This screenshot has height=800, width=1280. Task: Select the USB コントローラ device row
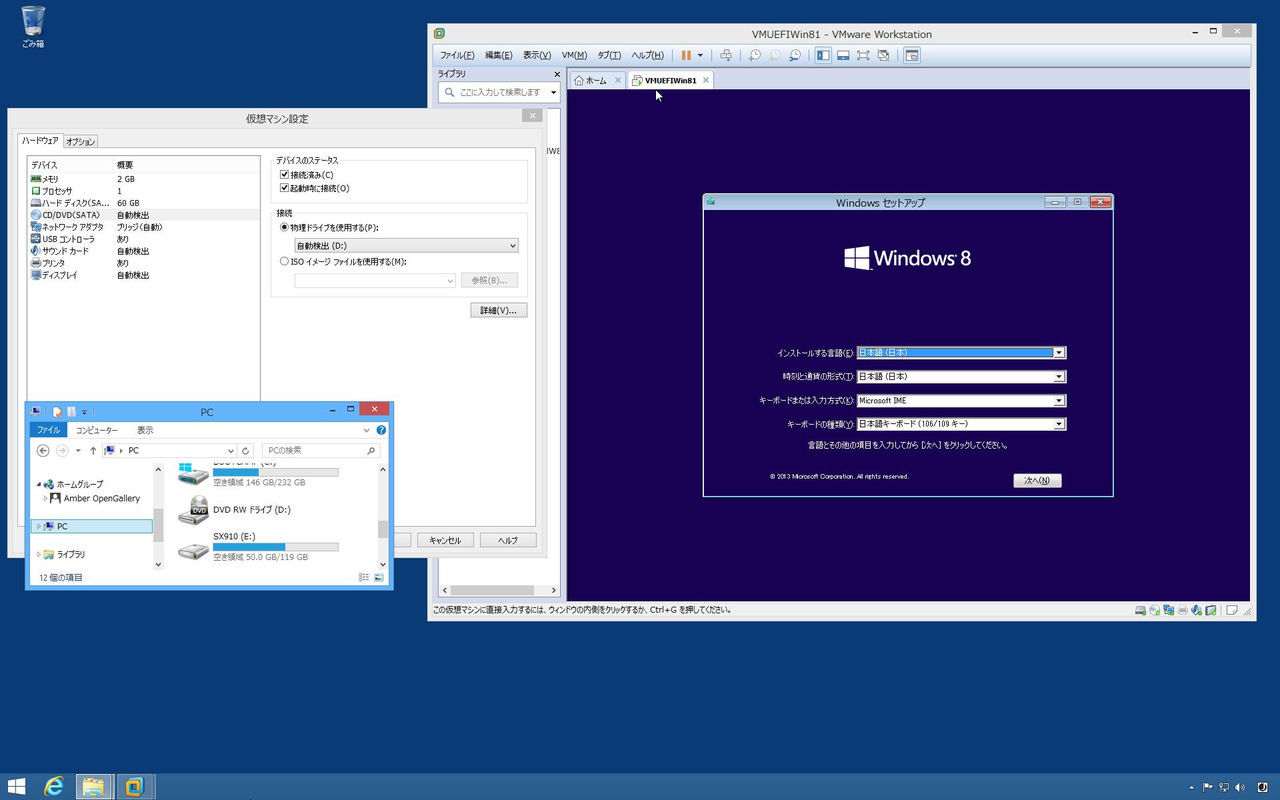tap(144, 239)
